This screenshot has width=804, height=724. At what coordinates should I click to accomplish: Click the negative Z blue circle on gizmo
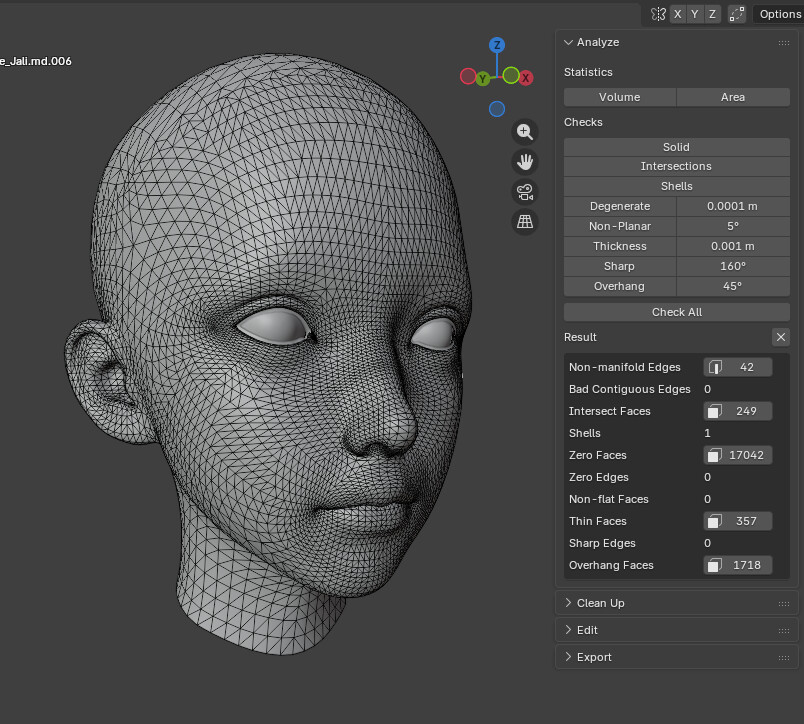pyautogui.click(x=496, y=109)
